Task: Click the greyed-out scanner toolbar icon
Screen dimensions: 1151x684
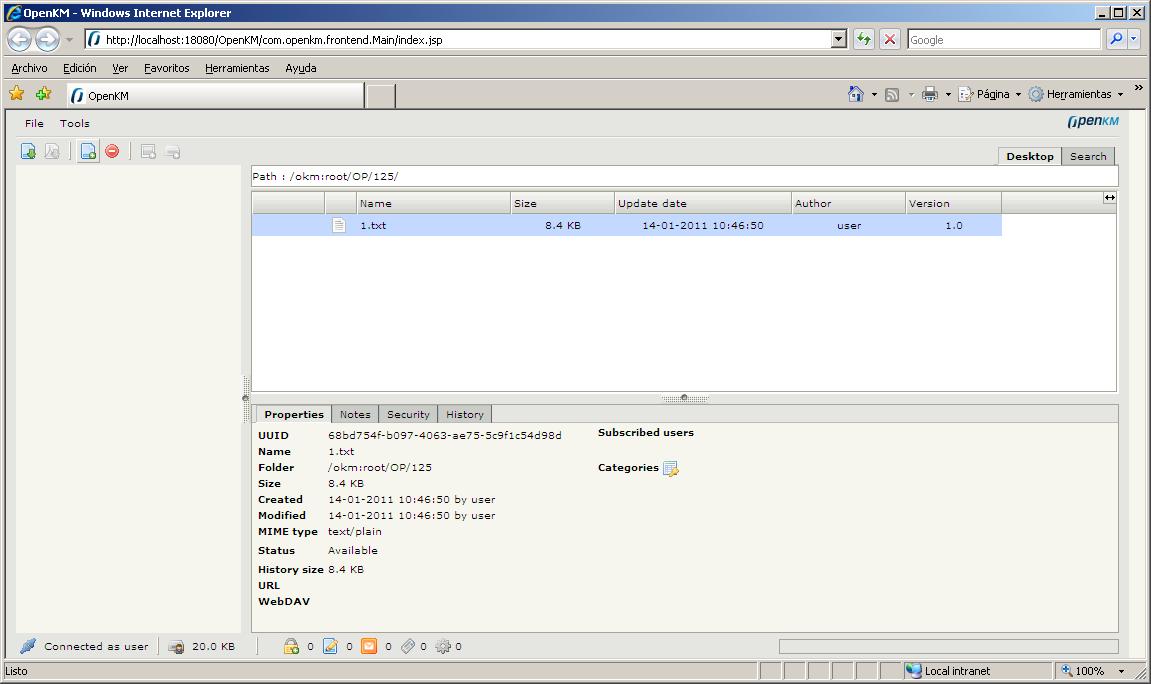Action: click(x=148, y=152)
